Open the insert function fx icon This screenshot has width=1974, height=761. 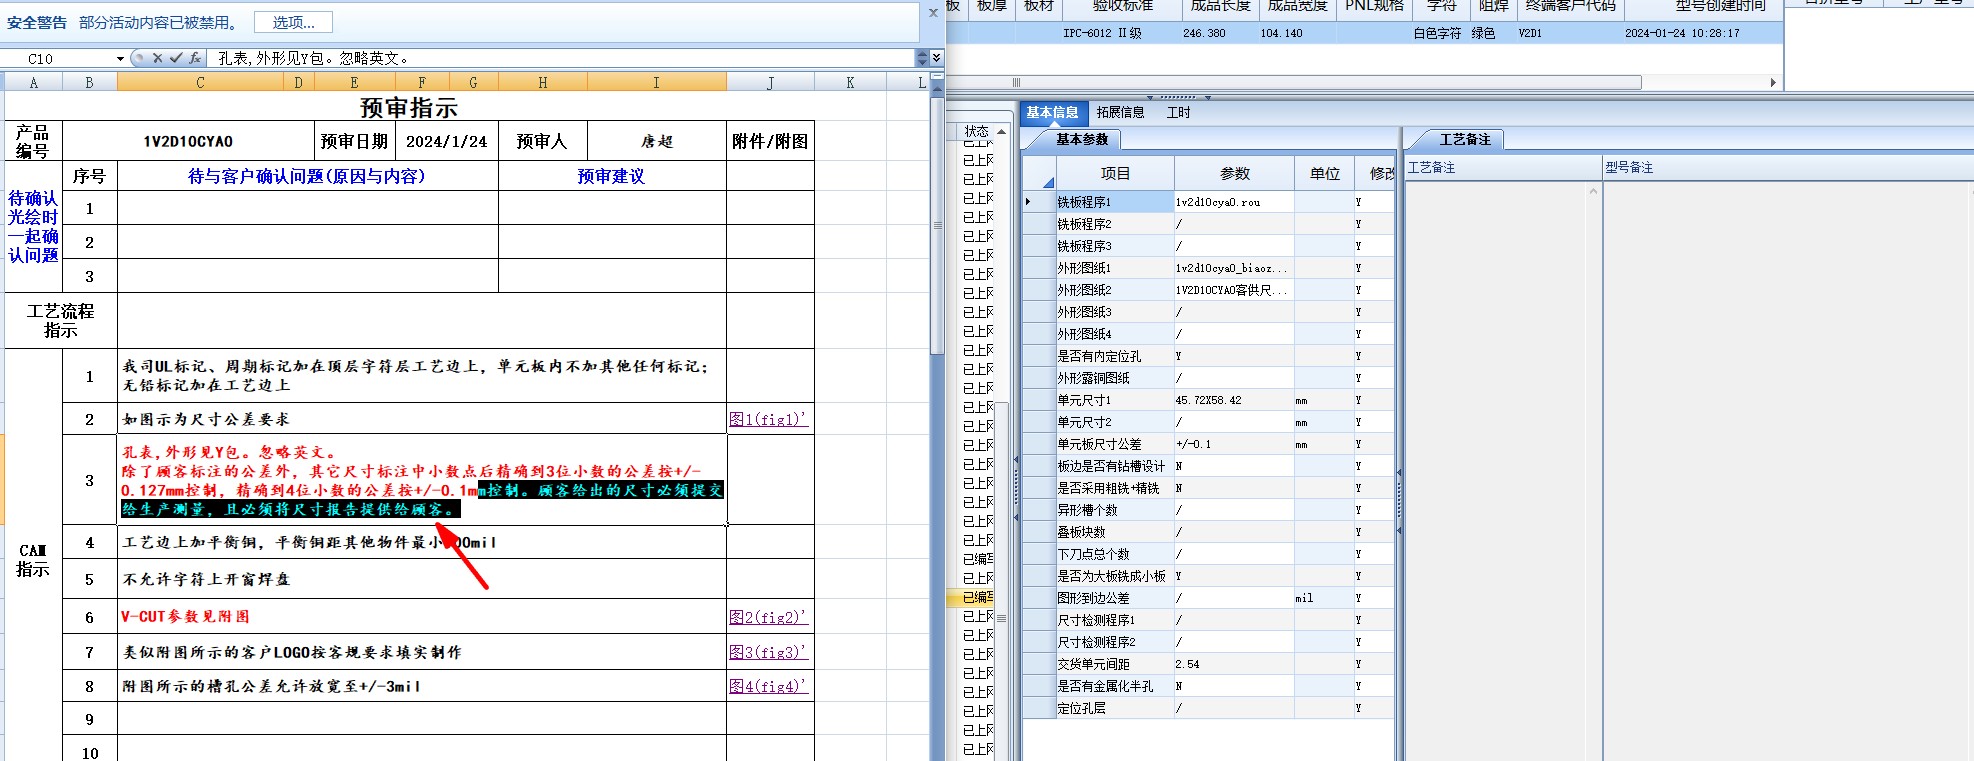point(195,59)
